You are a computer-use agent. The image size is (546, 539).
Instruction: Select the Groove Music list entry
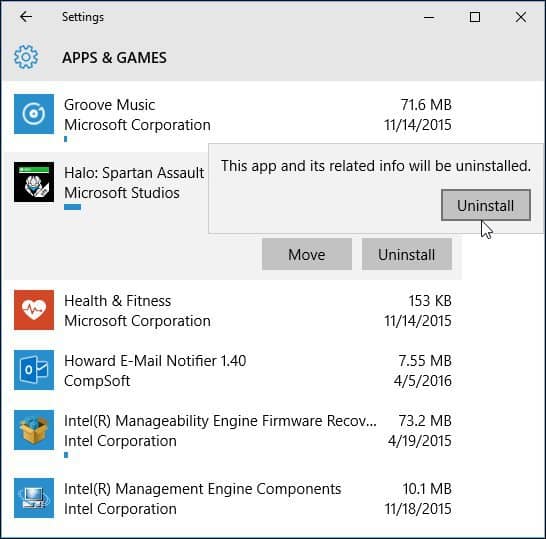click(233, 118)
